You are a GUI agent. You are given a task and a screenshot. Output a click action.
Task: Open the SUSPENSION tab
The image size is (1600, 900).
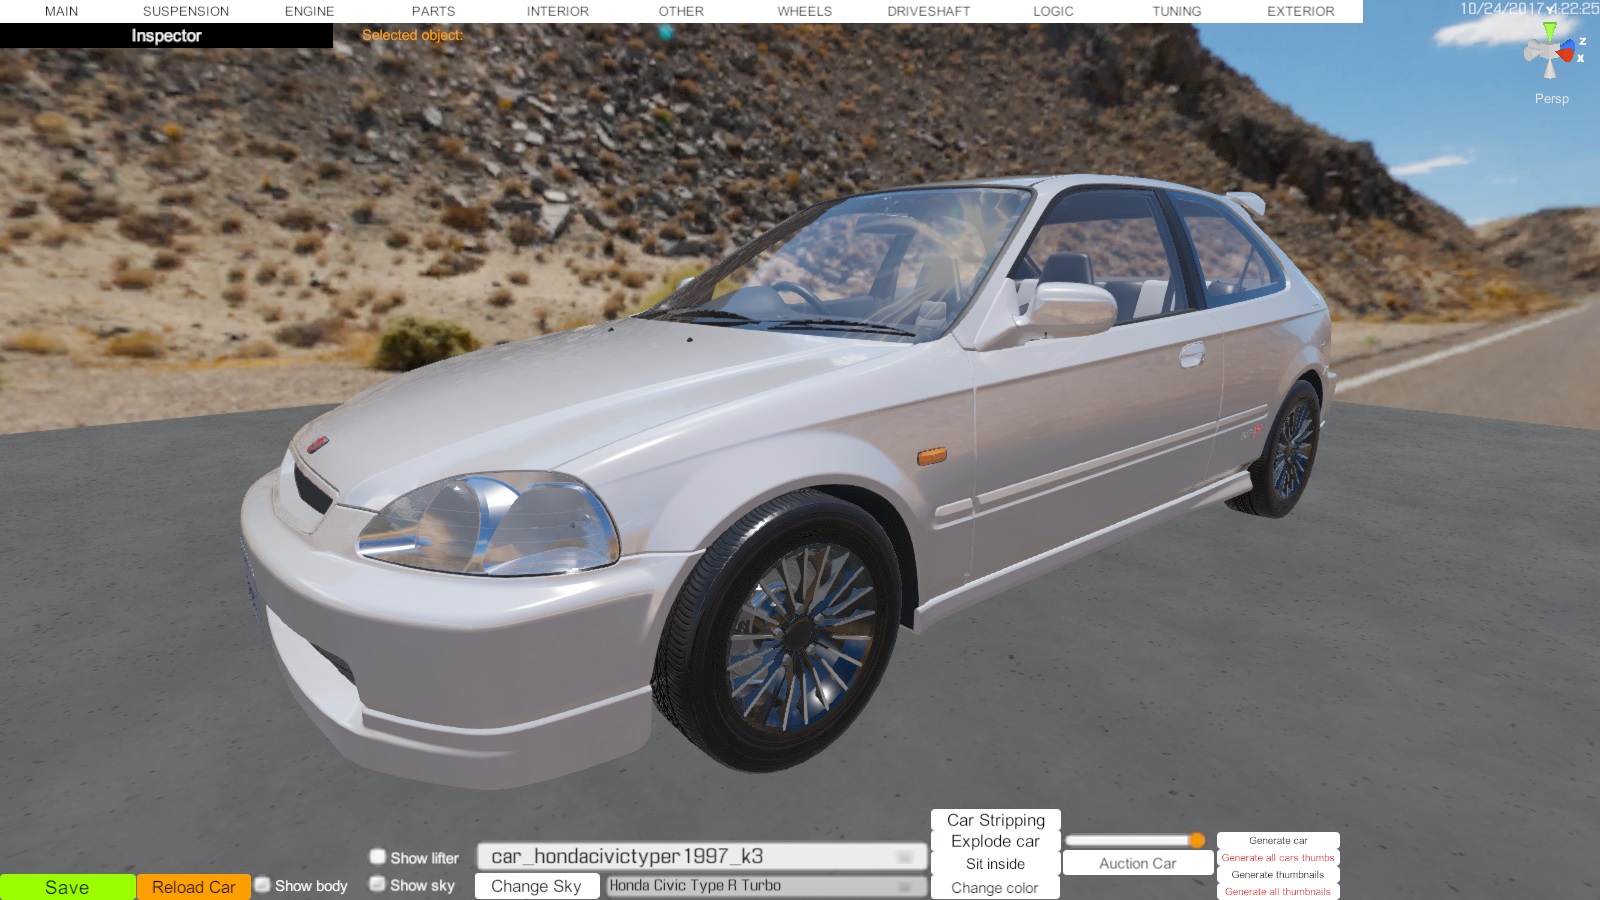coord(186,11)
